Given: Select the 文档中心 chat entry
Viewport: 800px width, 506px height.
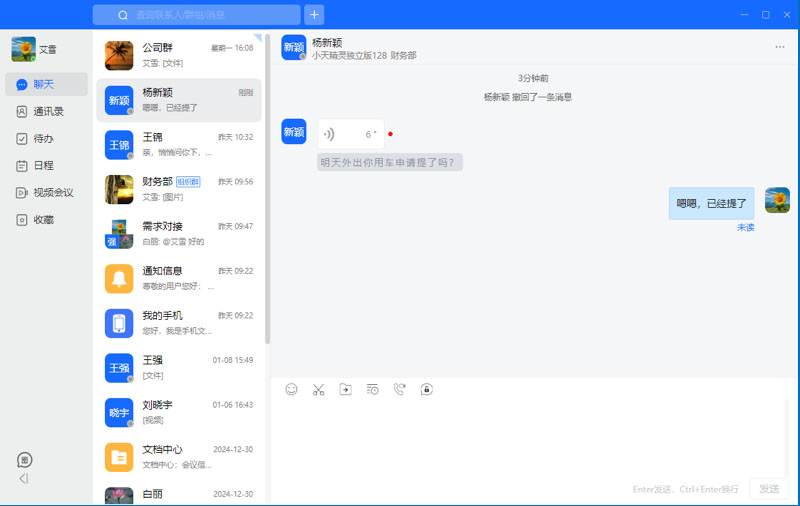Looking at the screenshot, I should coord(180,457).
